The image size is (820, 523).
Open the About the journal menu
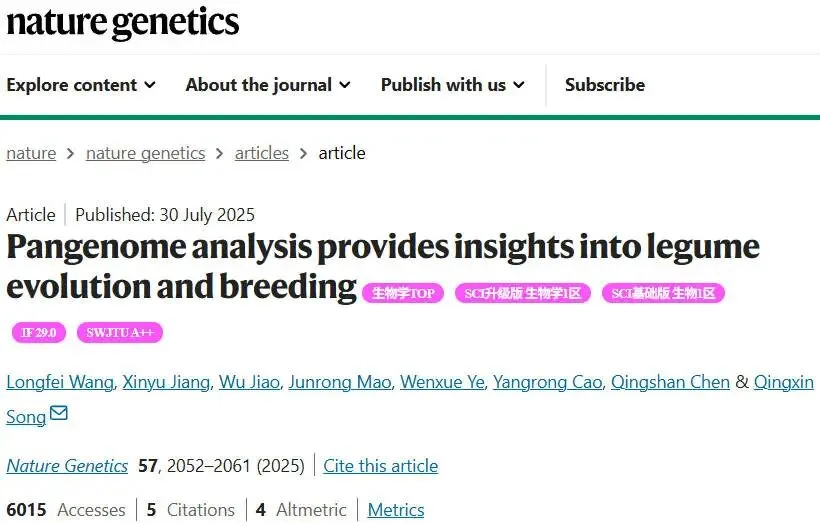tap(268, 85)
